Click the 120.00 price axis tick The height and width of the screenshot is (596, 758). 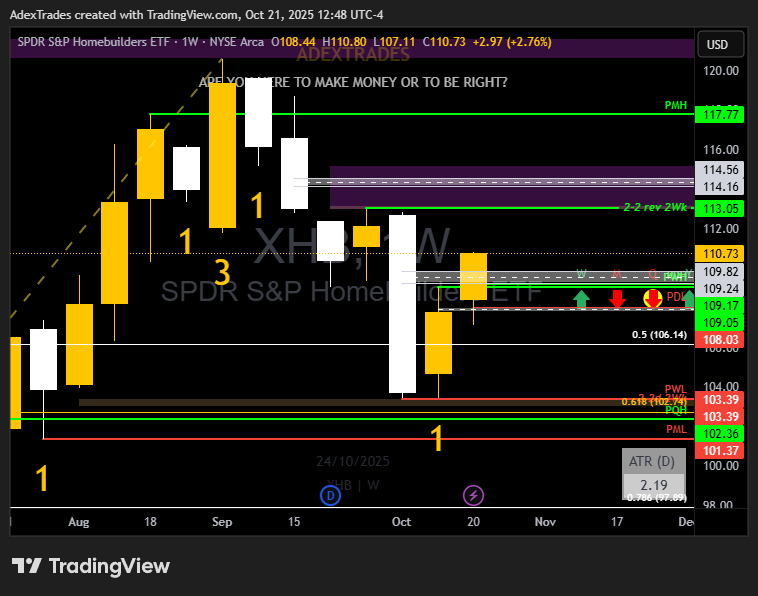coord(721,71)
